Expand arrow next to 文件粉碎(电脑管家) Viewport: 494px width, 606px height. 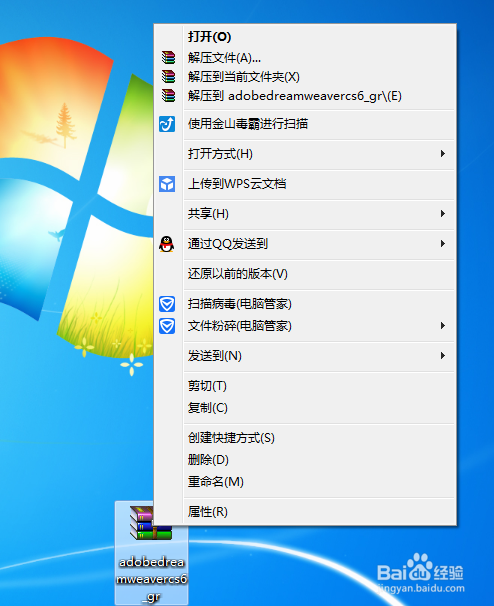click(x=443, y=326)
